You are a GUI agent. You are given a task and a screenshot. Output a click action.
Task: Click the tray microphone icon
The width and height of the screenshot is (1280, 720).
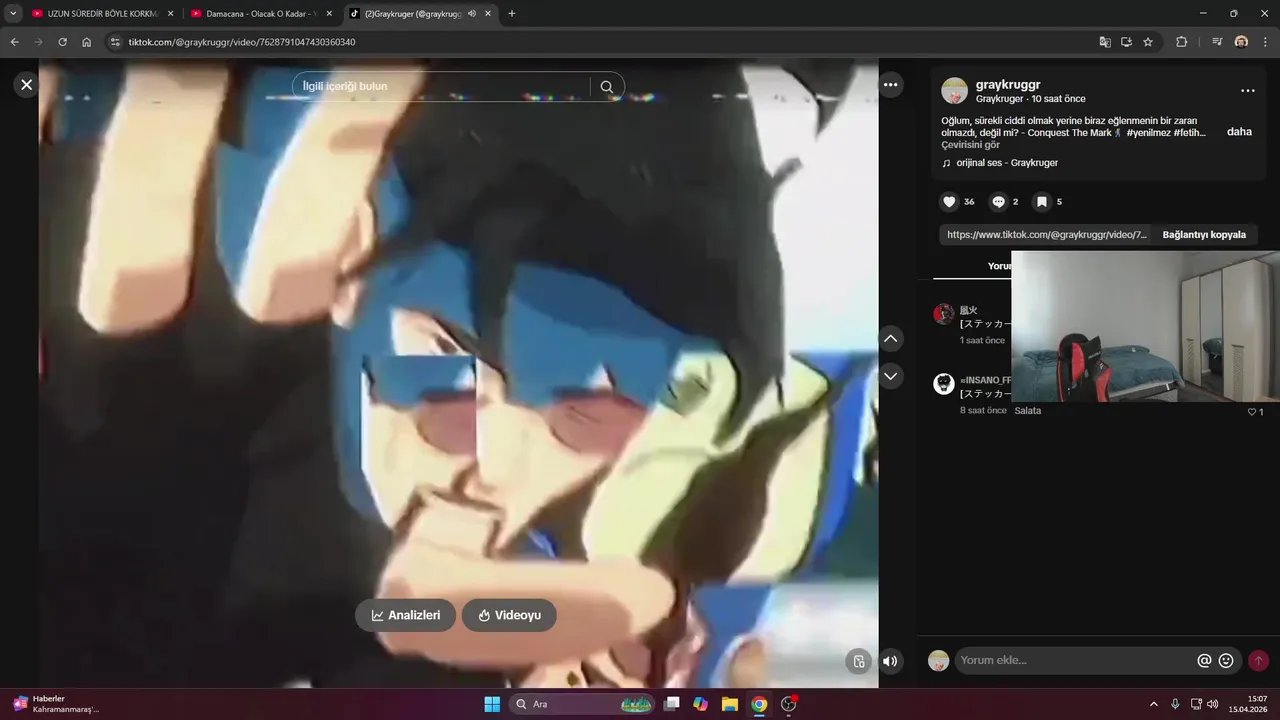tap(1175, 704)
